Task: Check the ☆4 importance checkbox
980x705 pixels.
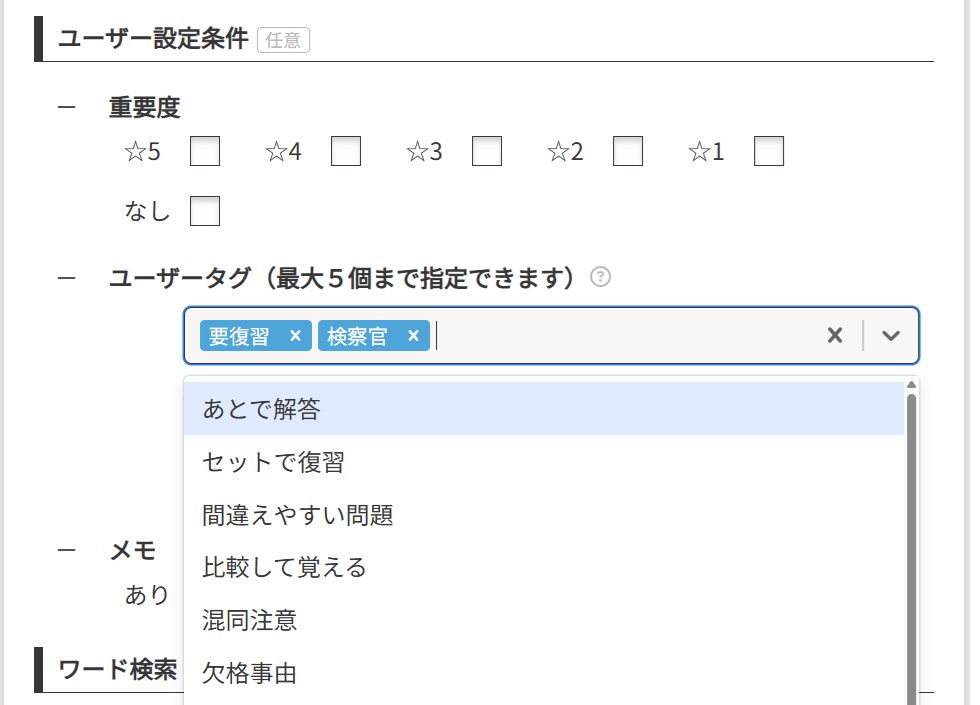Action: point(346,152)
